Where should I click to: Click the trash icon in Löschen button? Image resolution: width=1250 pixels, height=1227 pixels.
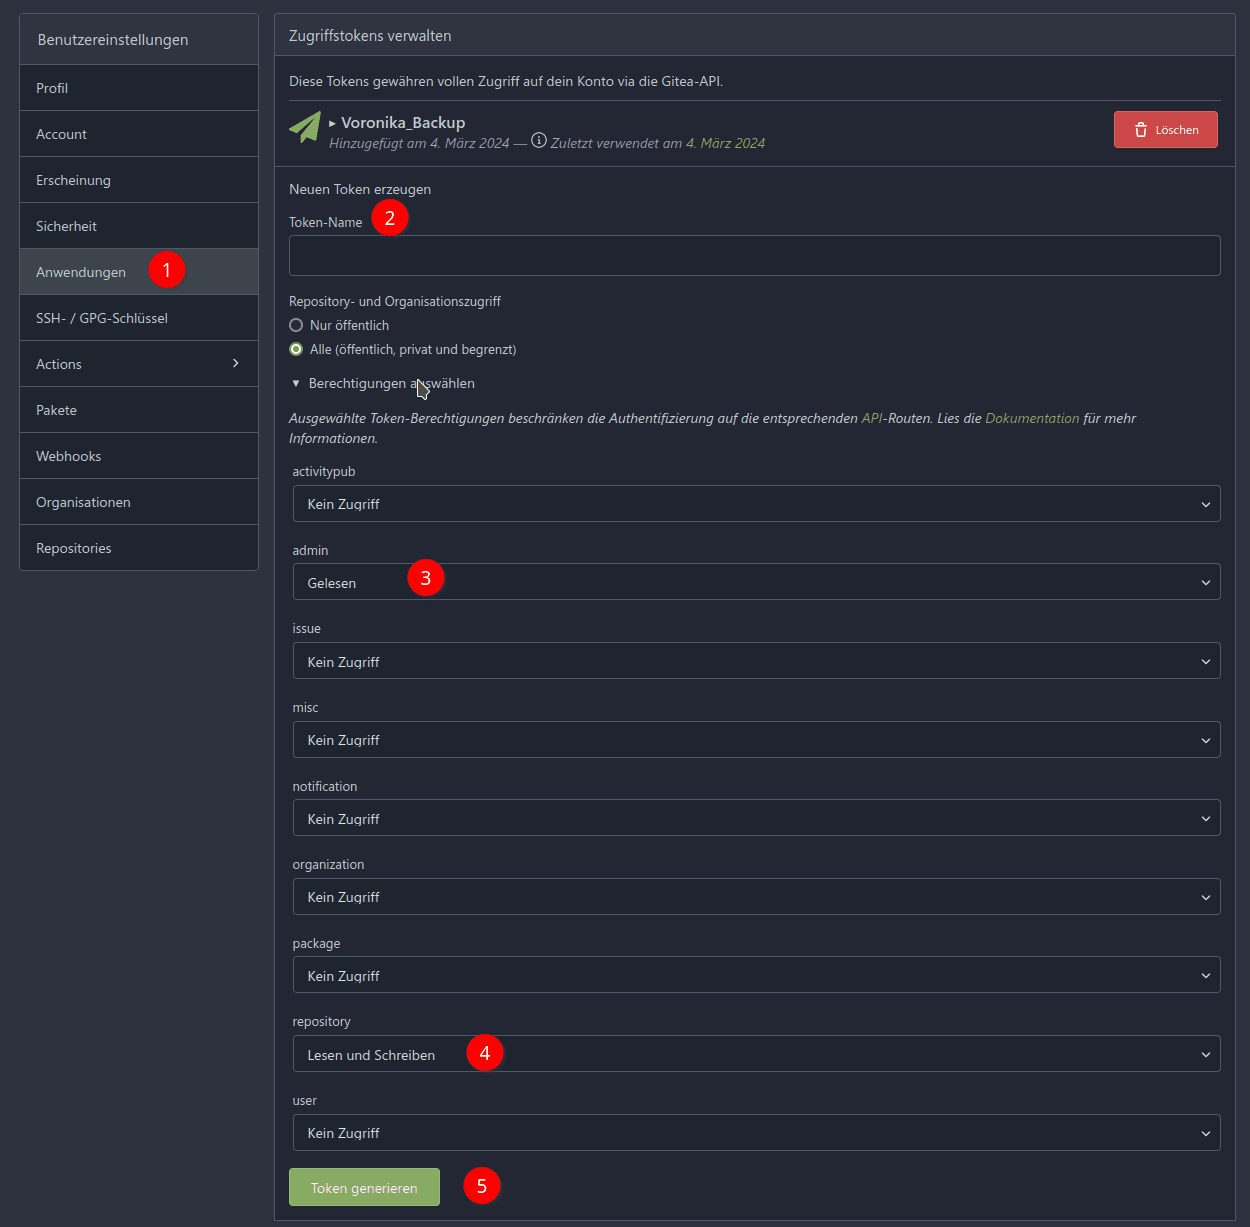click(1141, 130)
